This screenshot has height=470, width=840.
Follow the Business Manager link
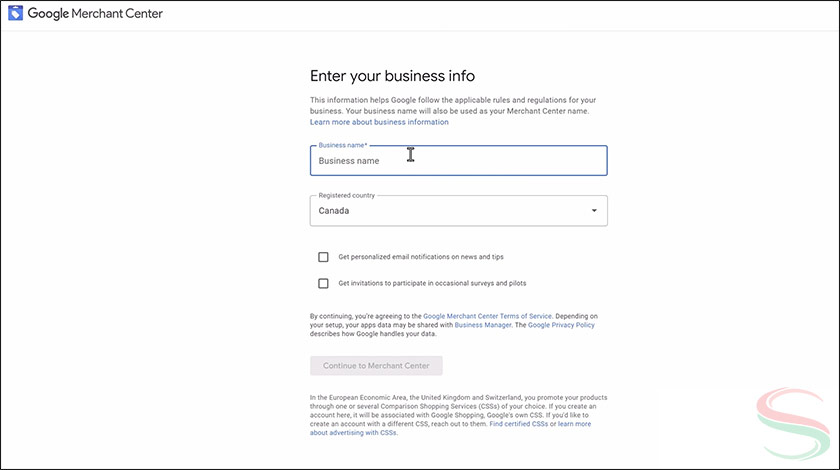tap(483, 325)
